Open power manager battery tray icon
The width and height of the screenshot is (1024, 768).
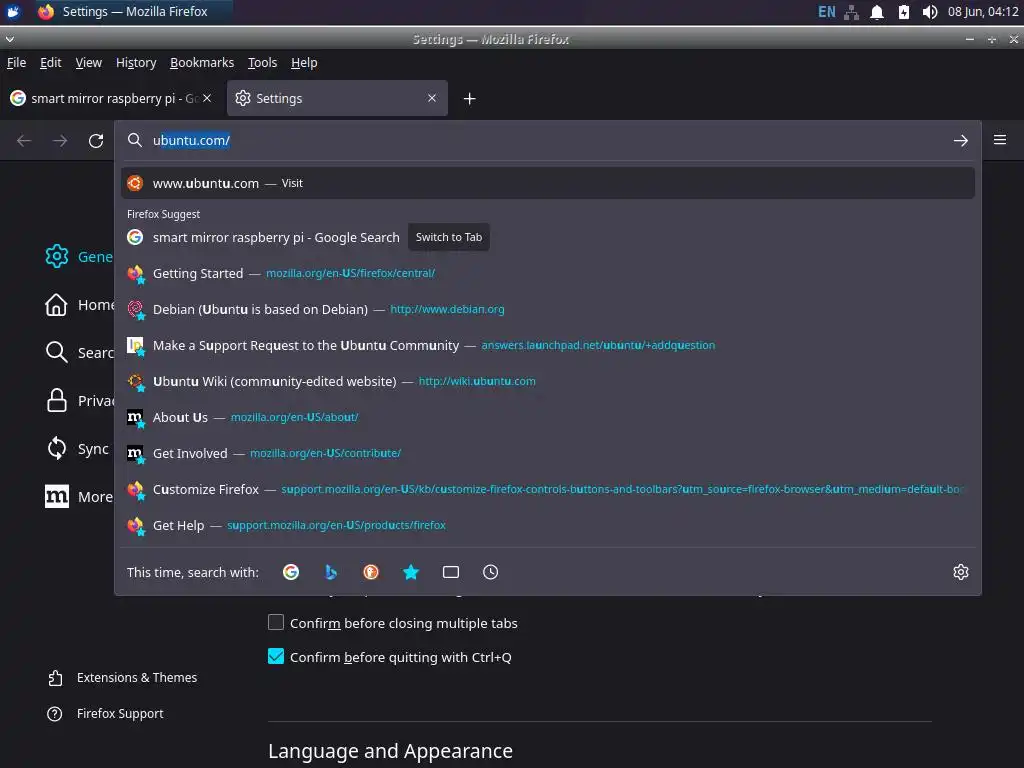point(904,12)
